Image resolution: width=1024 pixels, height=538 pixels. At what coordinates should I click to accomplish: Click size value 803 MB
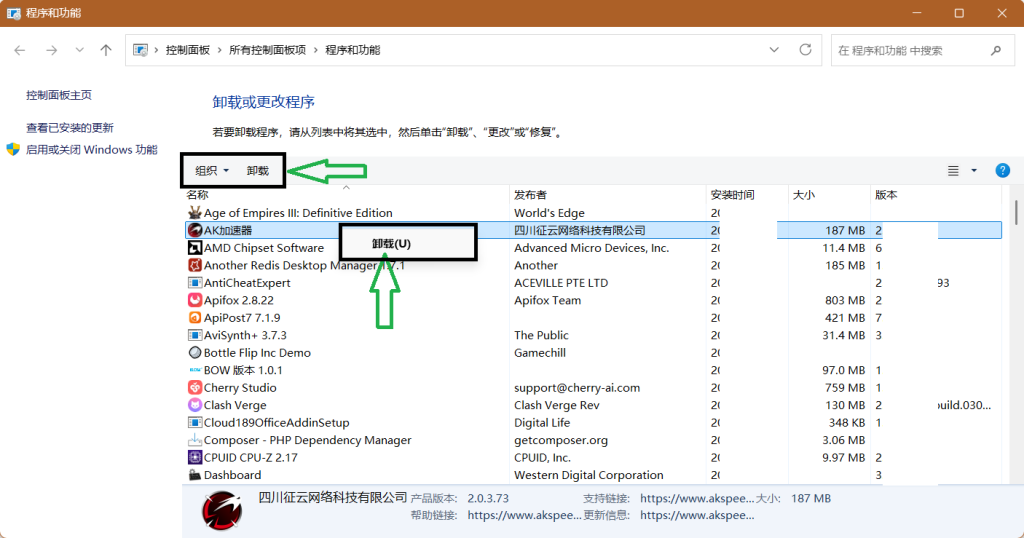pos(844,300)
